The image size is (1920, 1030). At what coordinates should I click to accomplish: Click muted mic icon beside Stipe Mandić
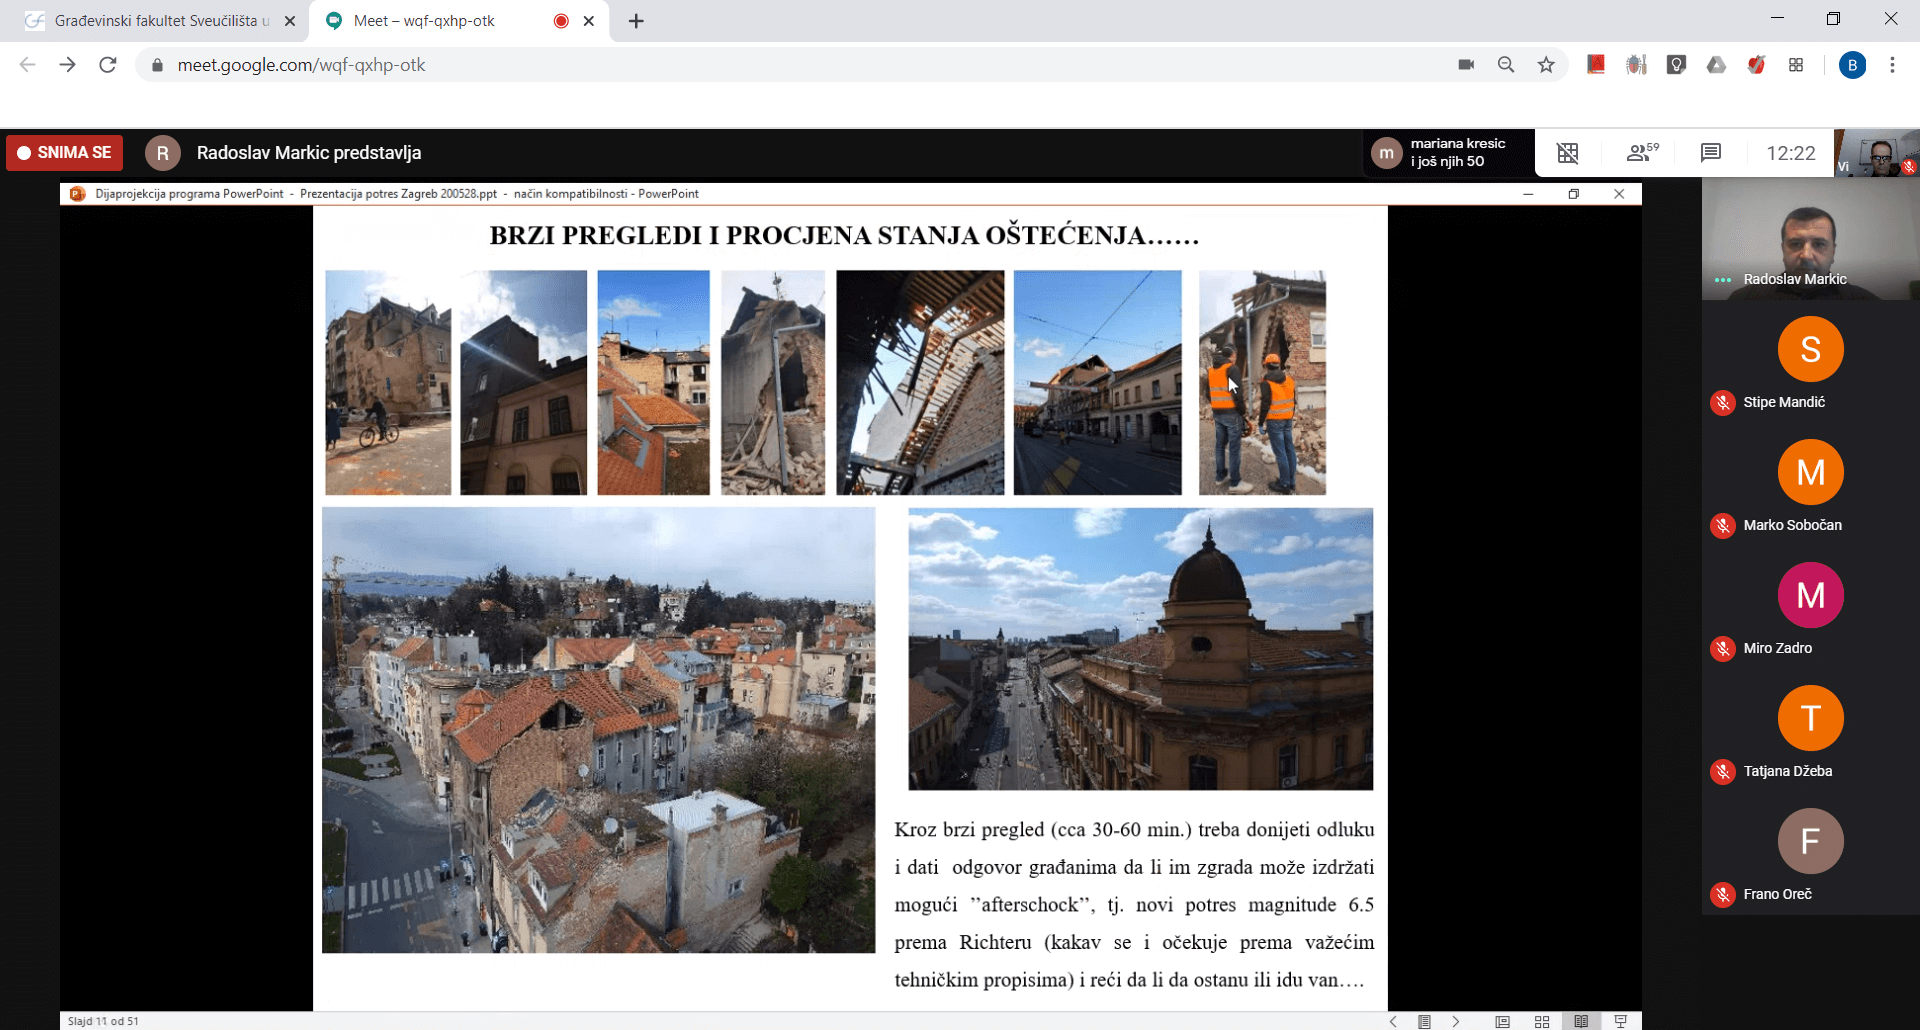pyautogui.click(x=1722, y=403)
